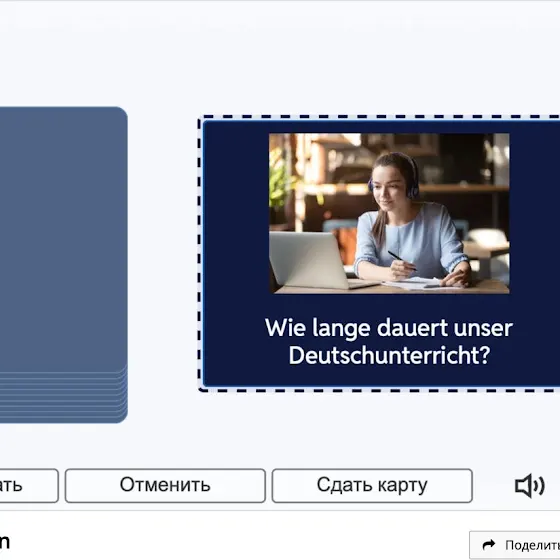
Task: Click the Сдать карту button
Action: 372,486
